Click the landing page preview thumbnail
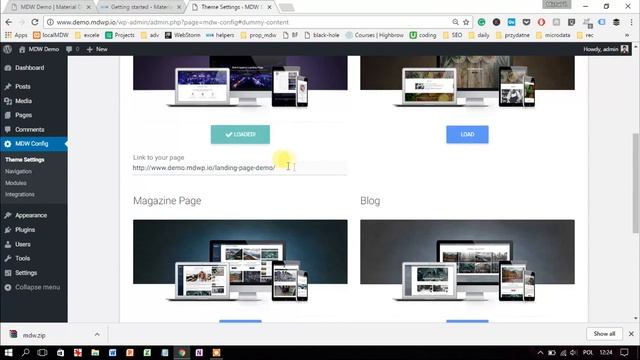 pyautogui.click(x=240, y=82)
